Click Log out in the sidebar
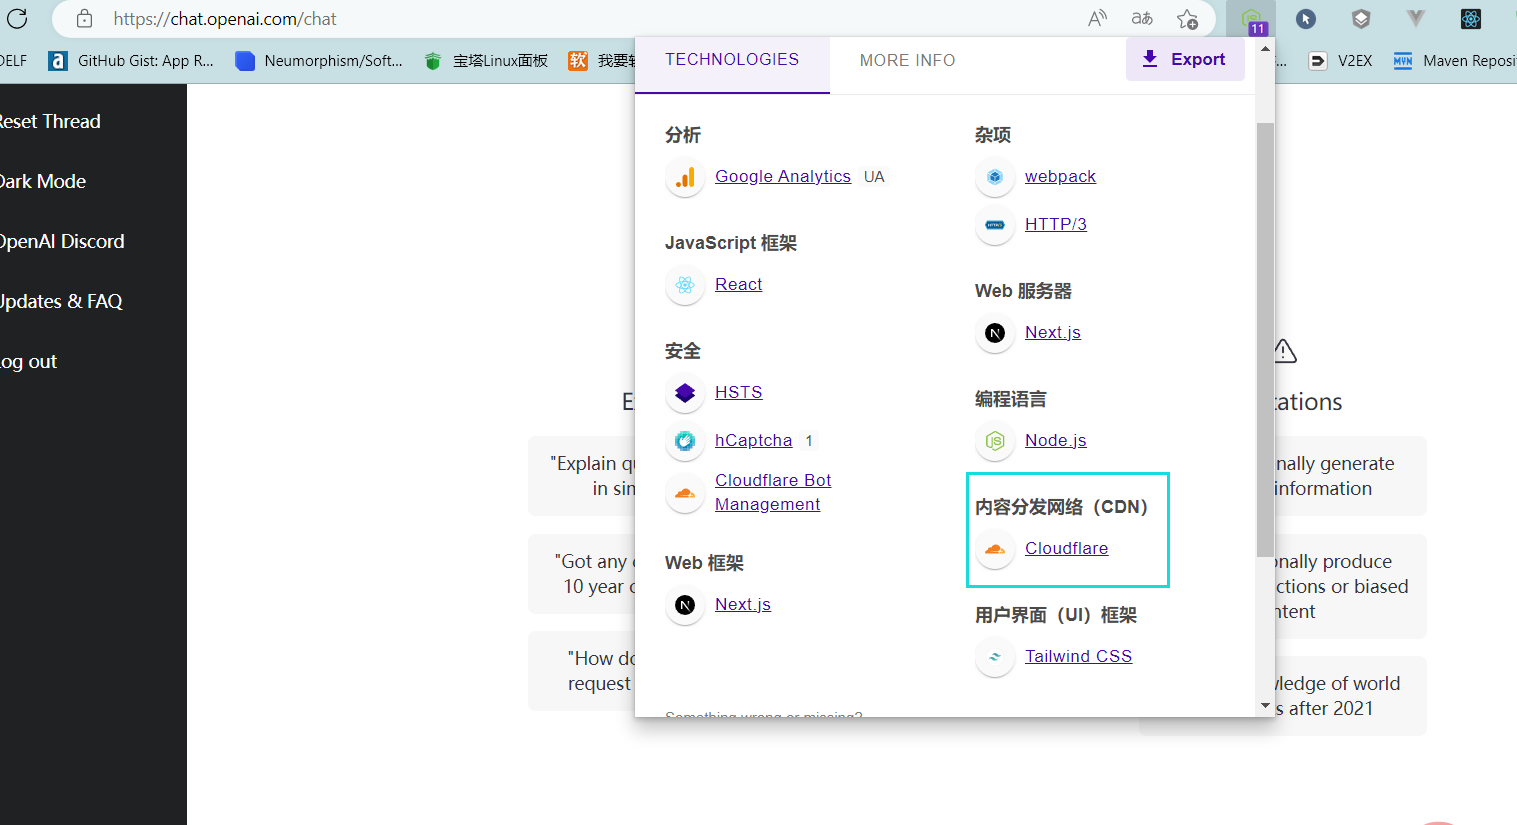The height and width of the screenshot is (825, 1517). click(x=29, y=361)
